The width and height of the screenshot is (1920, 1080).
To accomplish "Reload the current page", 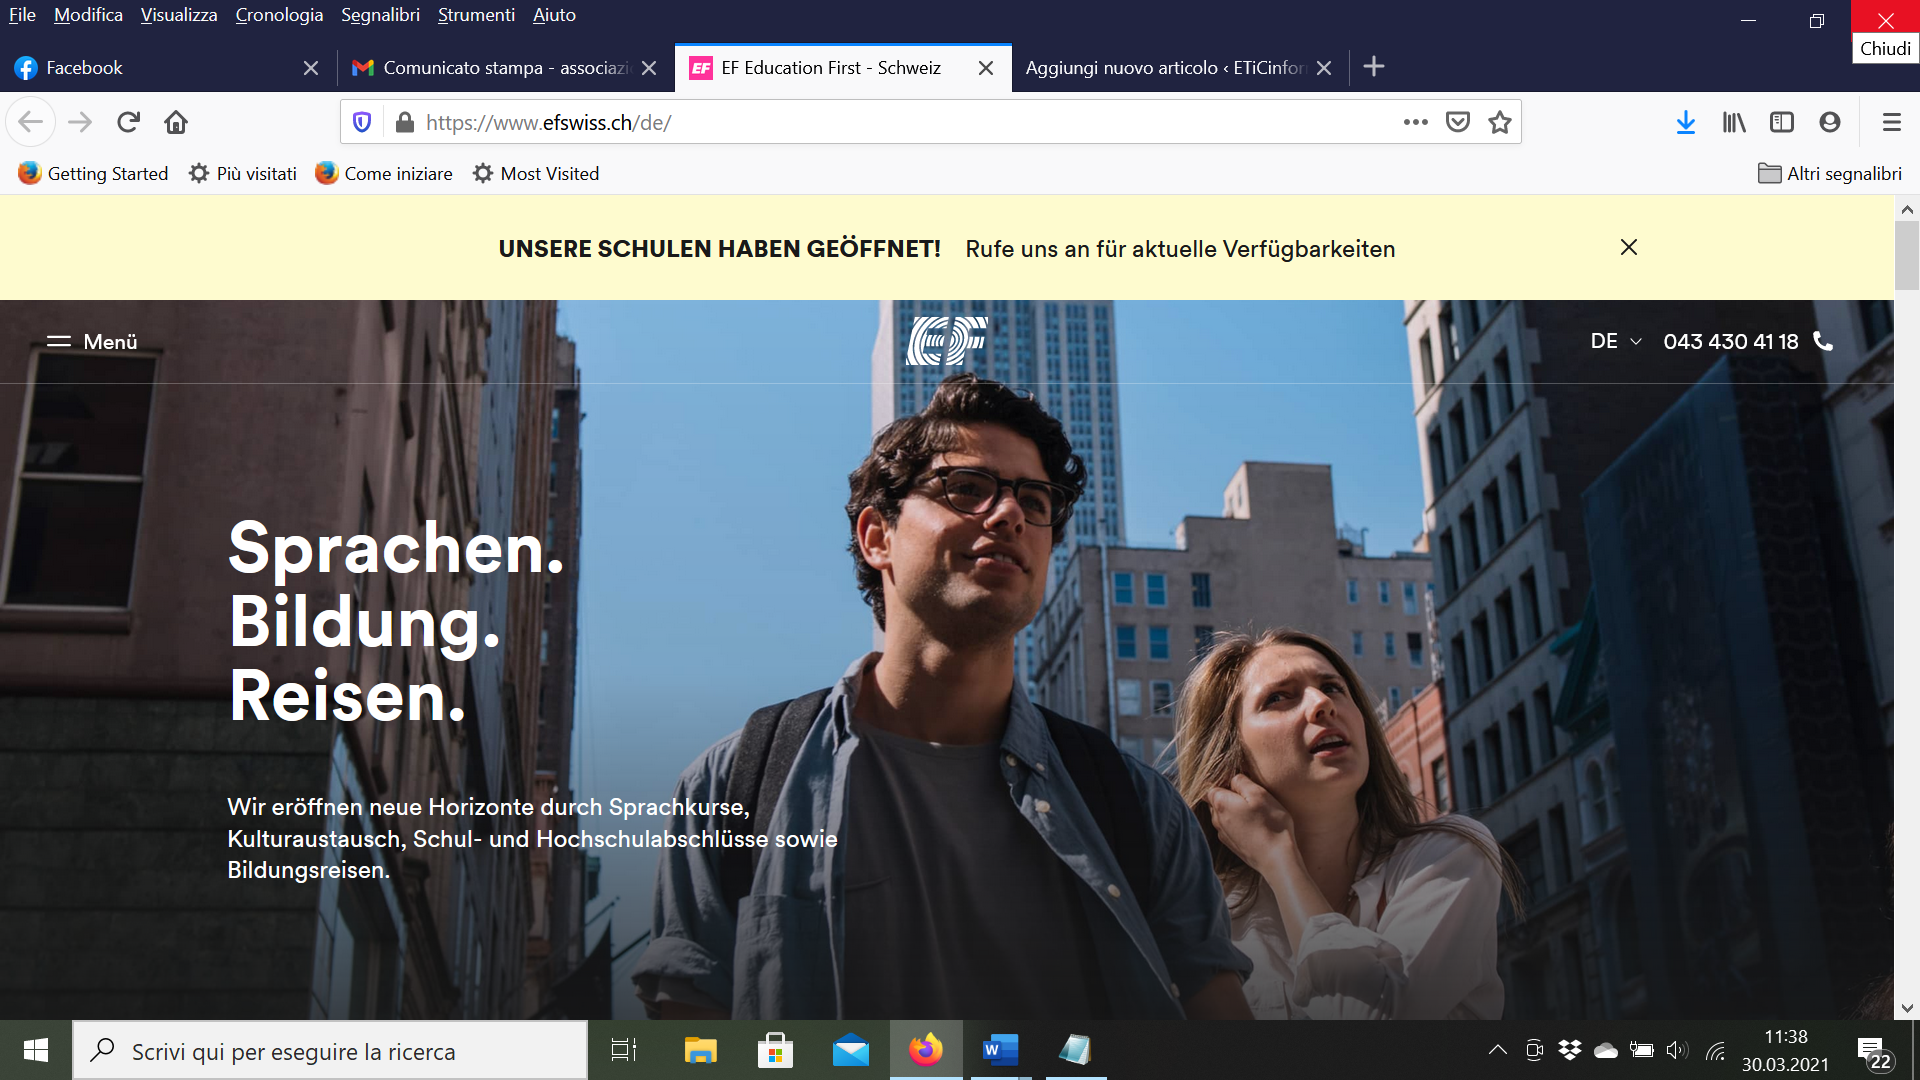I will point(128,122).
